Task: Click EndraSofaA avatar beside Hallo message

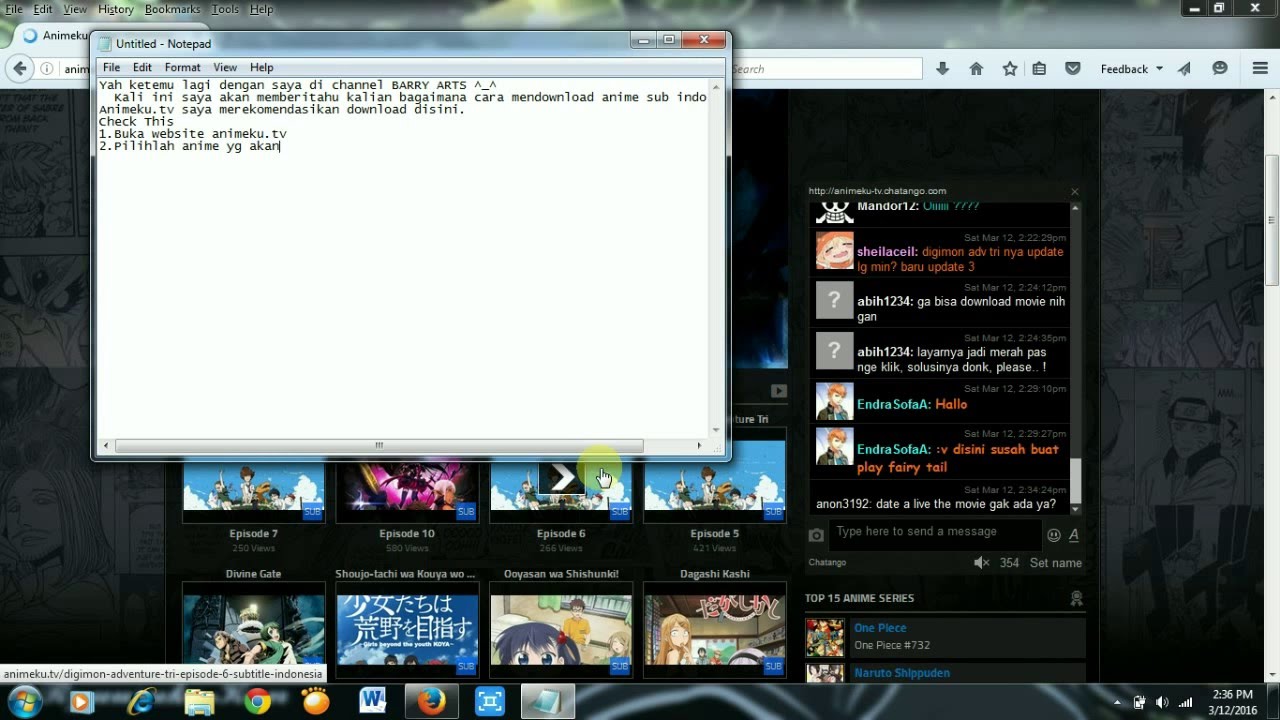Action: (x=835, y=402)
